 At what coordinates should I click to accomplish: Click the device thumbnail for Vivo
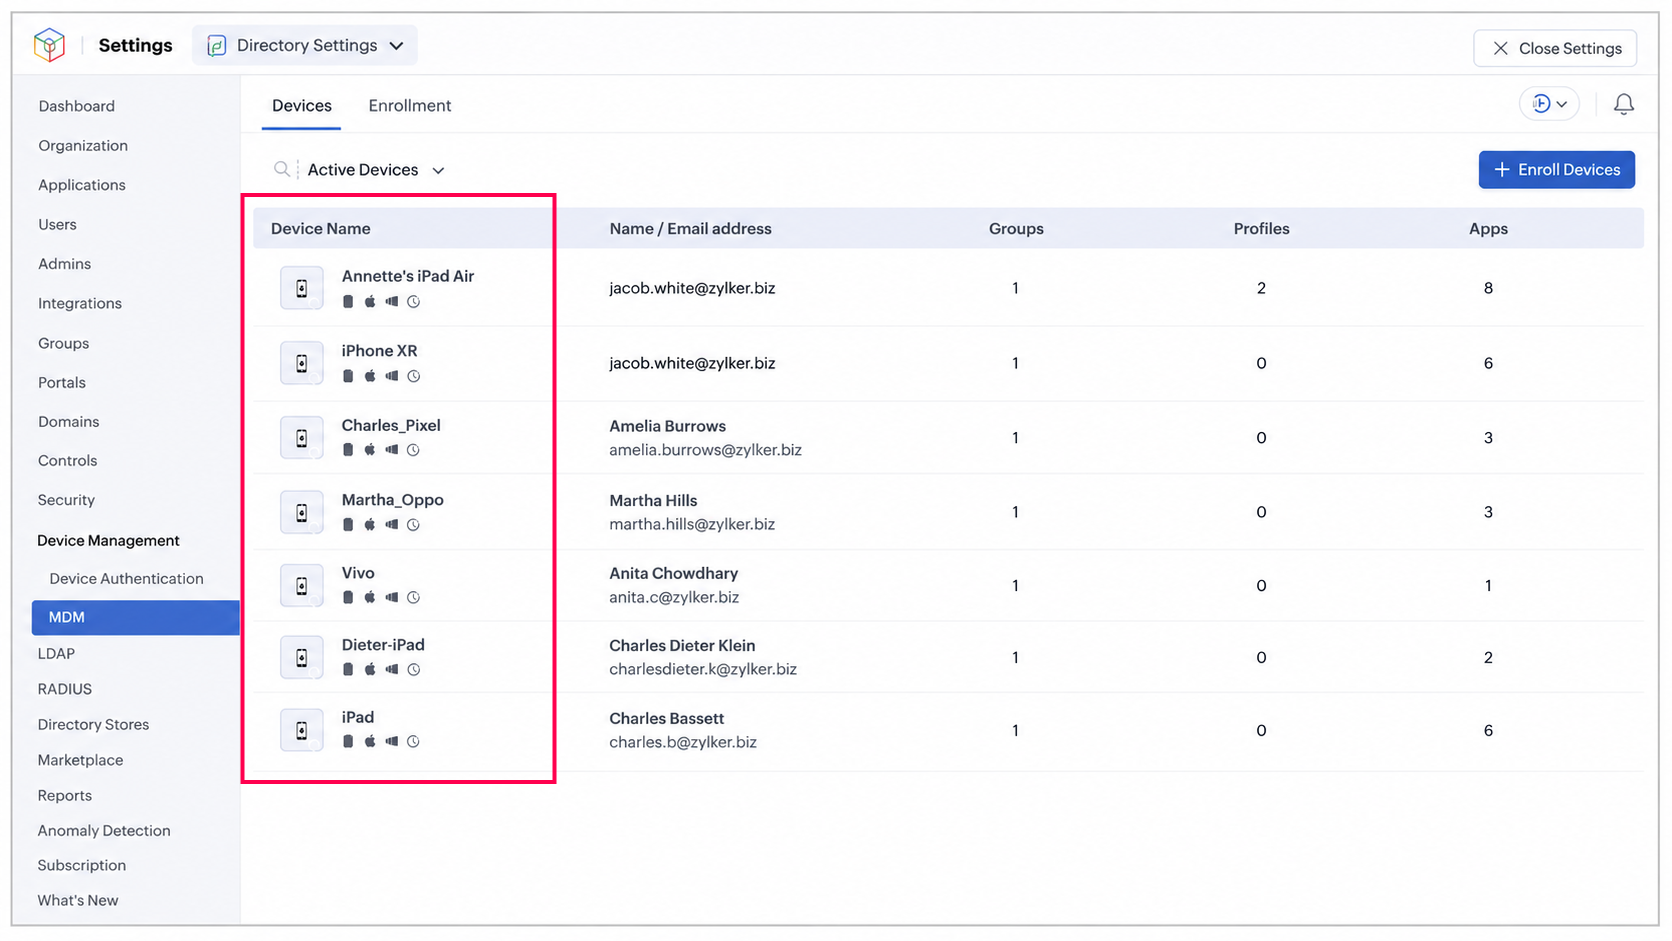click(x=302, y=585)
